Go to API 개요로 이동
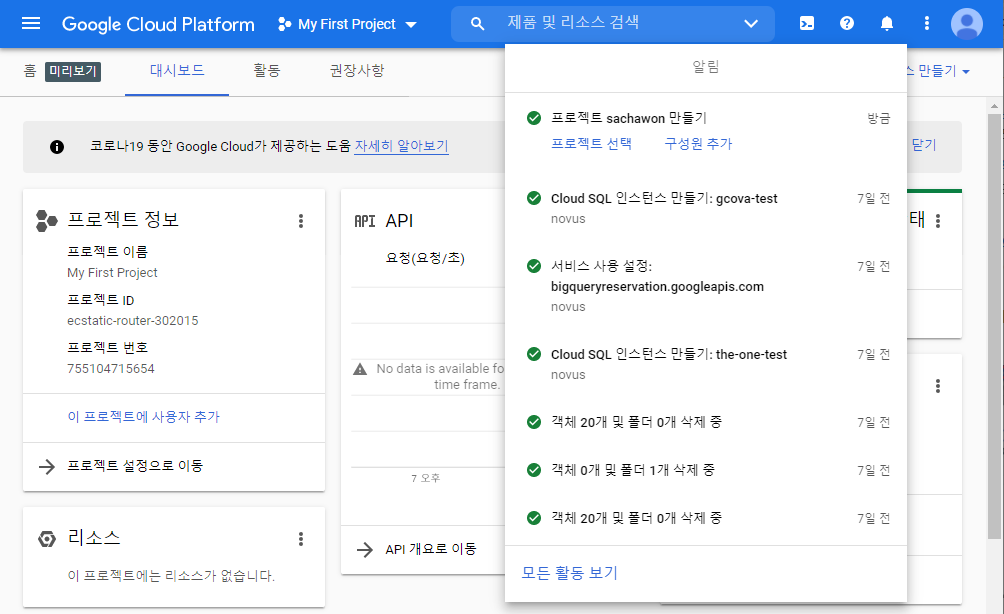Image resolution: width=1004 pixels, height=614 pixels. [x=431, y=549]
